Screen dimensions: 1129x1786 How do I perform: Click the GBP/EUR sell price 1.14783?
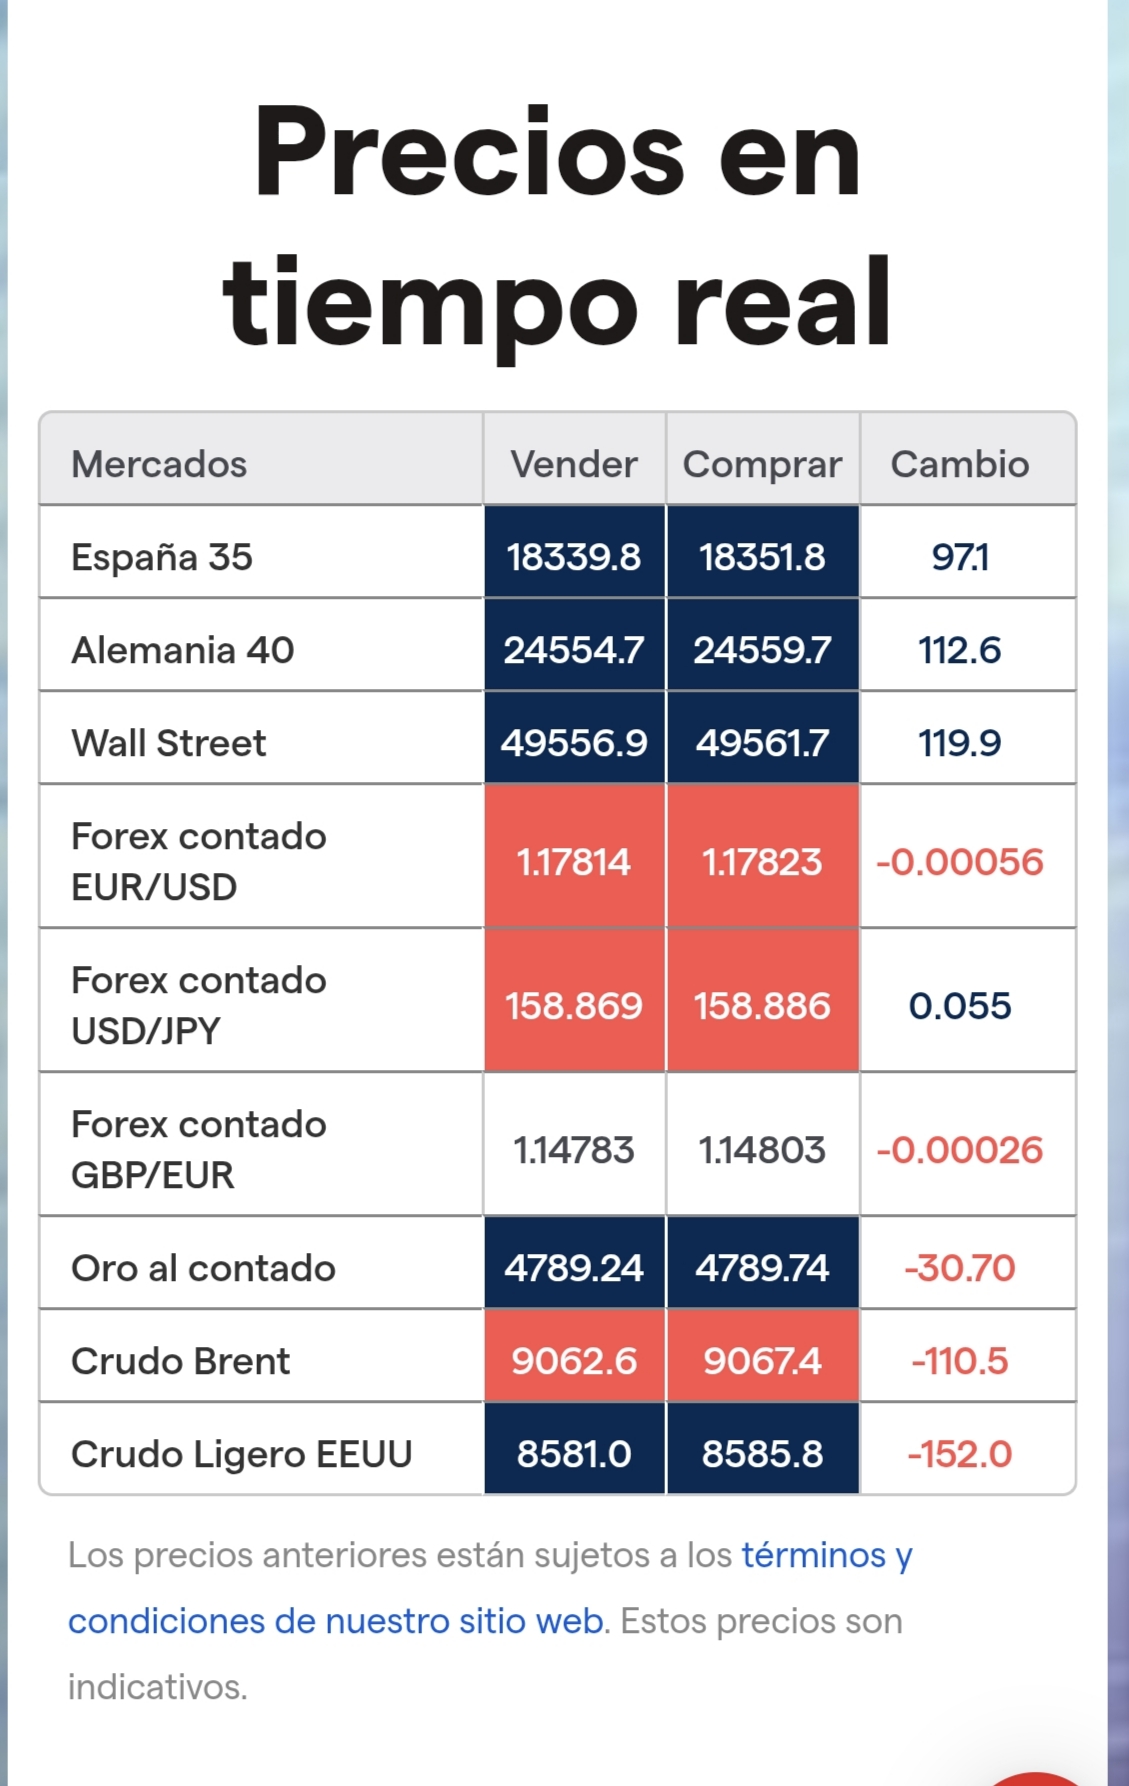tap(574, 1149)
